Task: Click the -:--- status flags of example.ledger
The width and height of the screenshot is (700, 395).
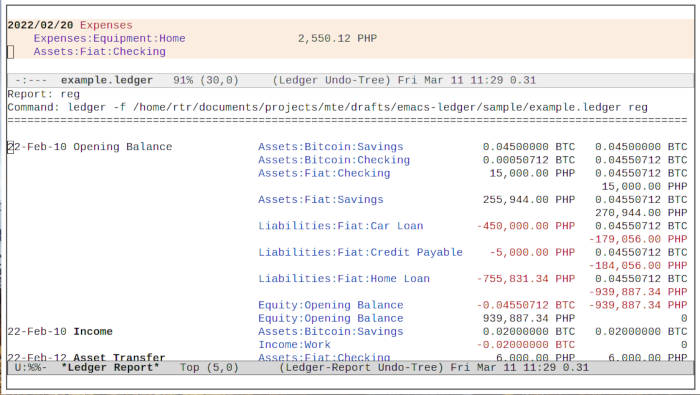Action: (30, 80)
